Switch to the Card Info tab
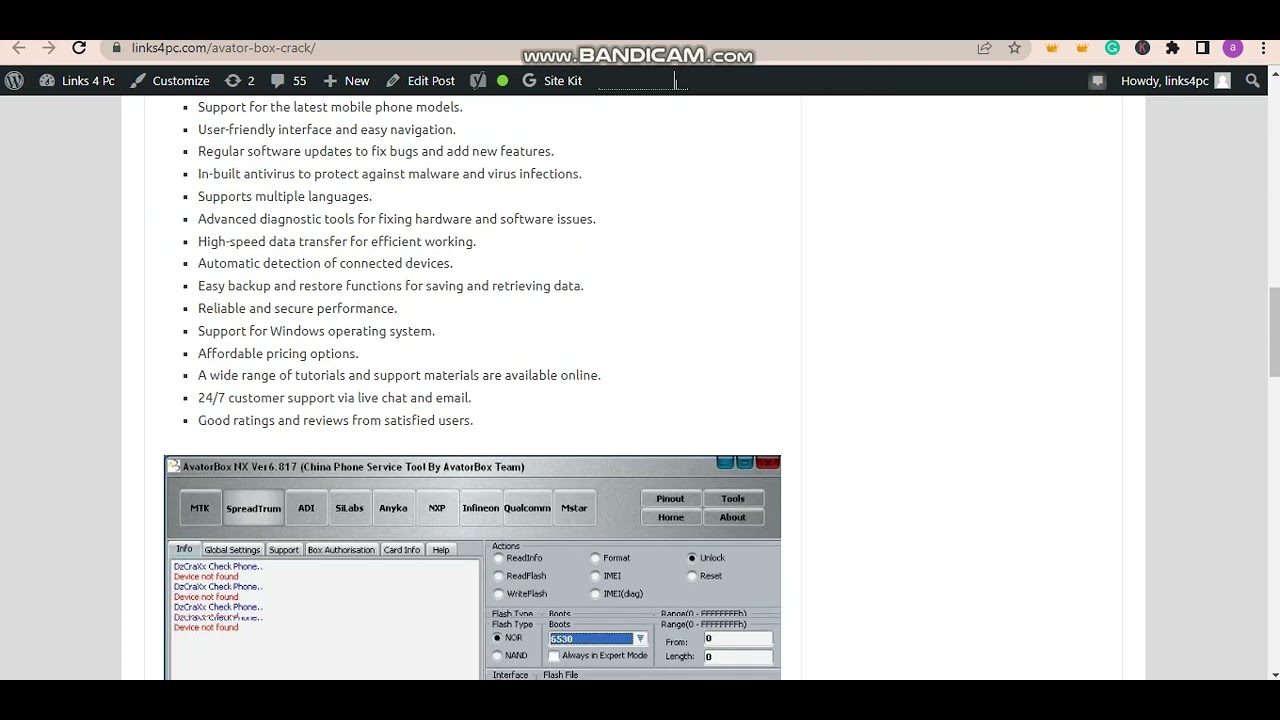Image resolution: width=1280 pixels, height=720 pixels. coord(402,550)
